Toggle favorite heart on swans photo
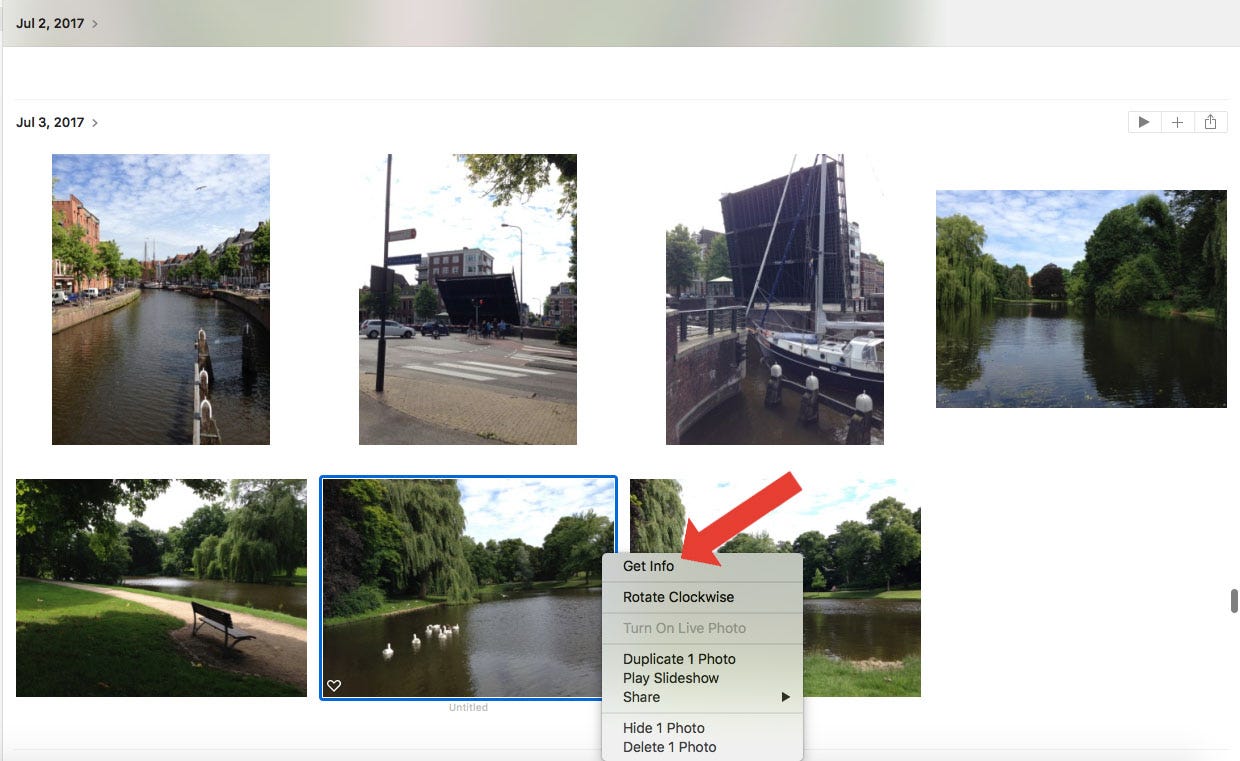The width and height of the screenshot is (1240, 761). point(334,685)
